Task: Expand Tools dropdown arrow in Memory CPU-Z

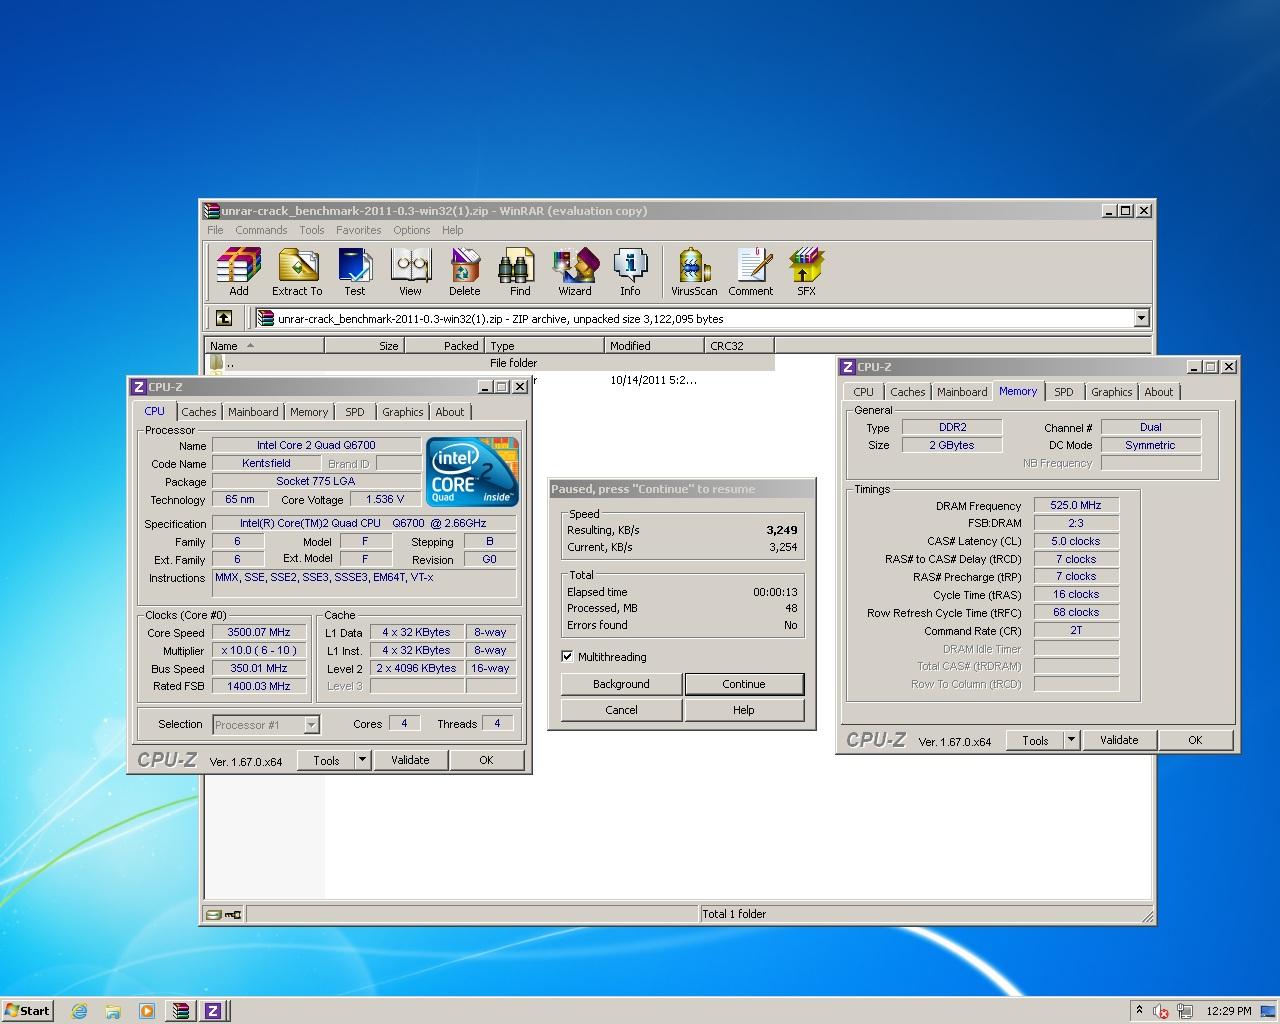Action: click(1071, 740)
